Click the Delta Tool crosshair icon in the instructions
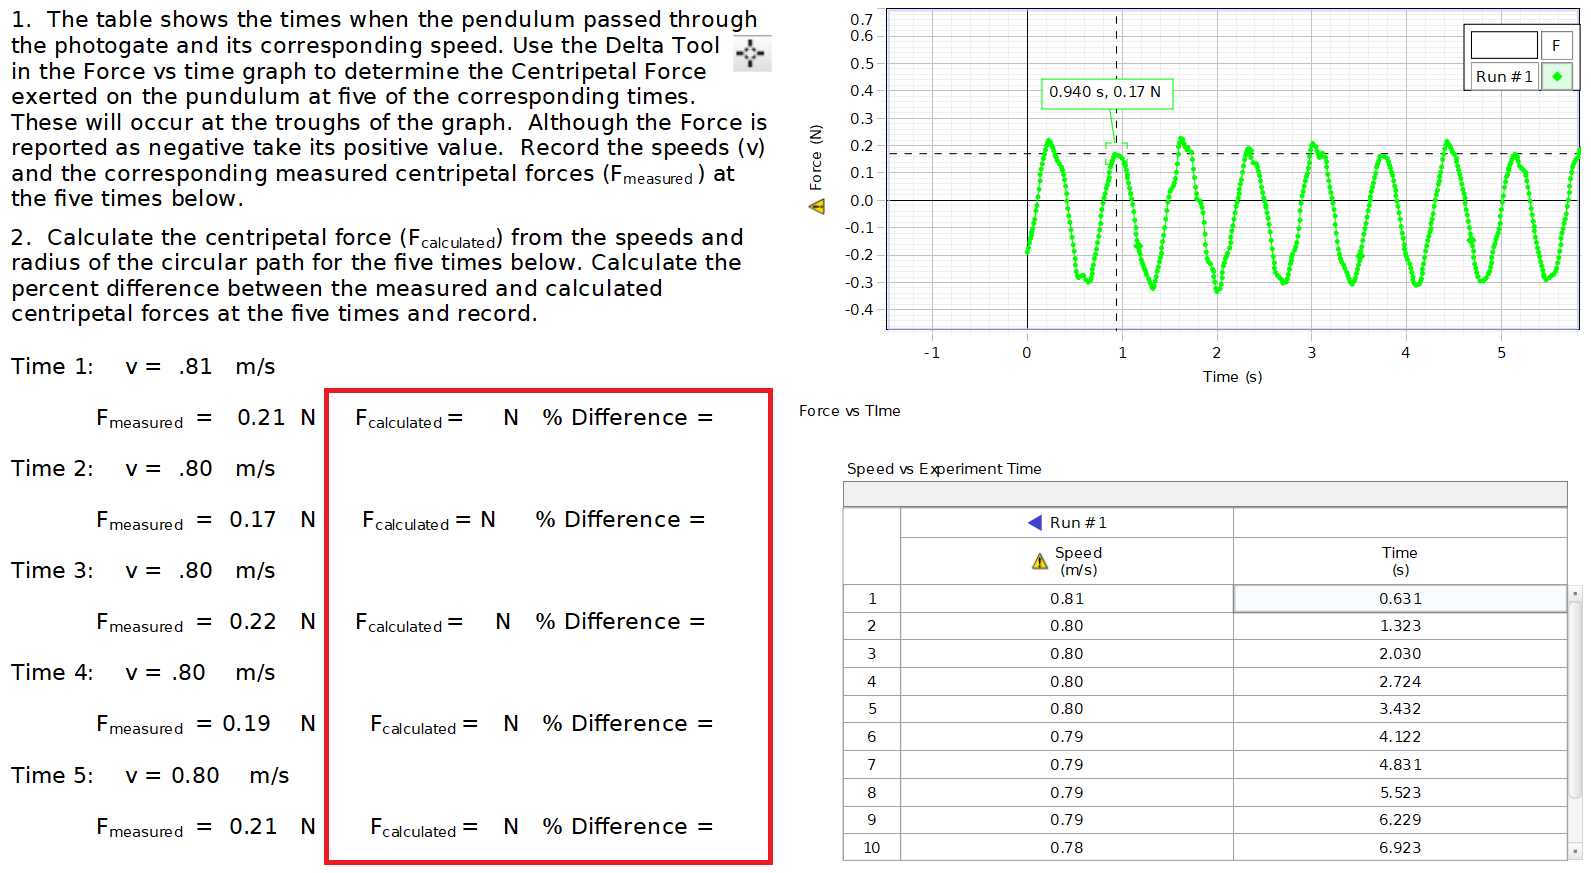Viewport: 1591px width, 873px height. click(752, 53)
